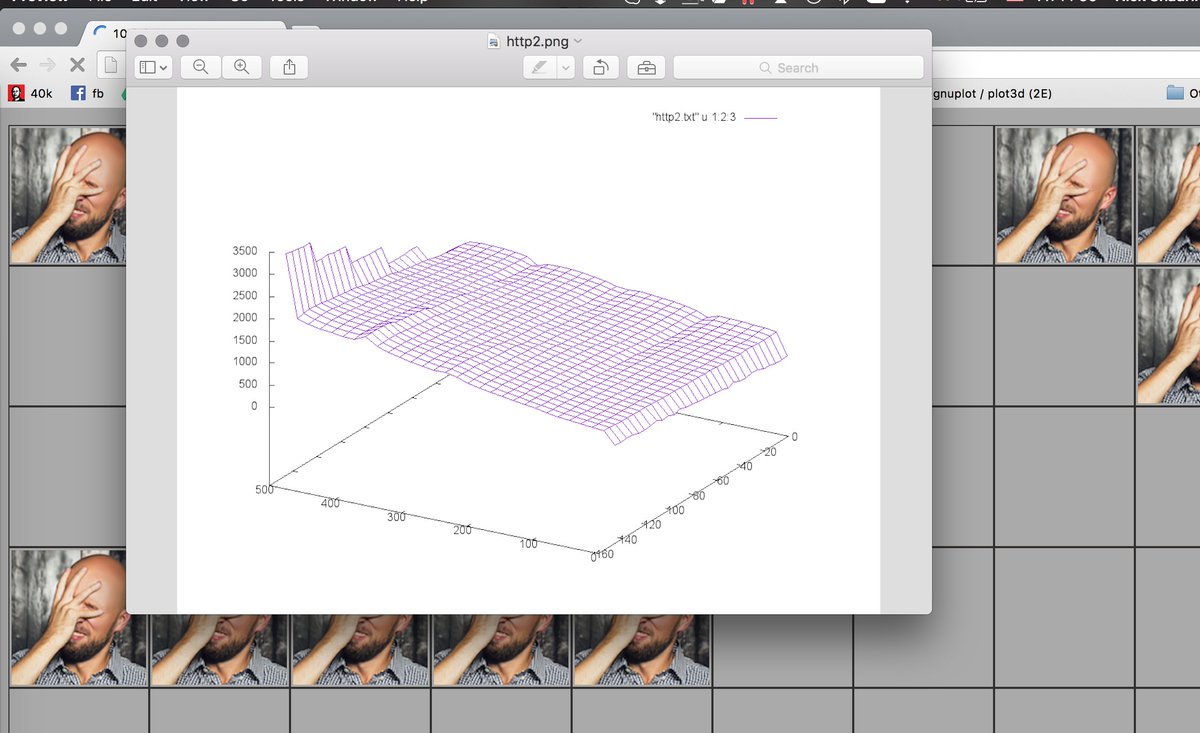Click the facepalm photo directly below the fb bookmark
Screen dimensions: 1200x733
pyautogui.click(x=68, y=196)
